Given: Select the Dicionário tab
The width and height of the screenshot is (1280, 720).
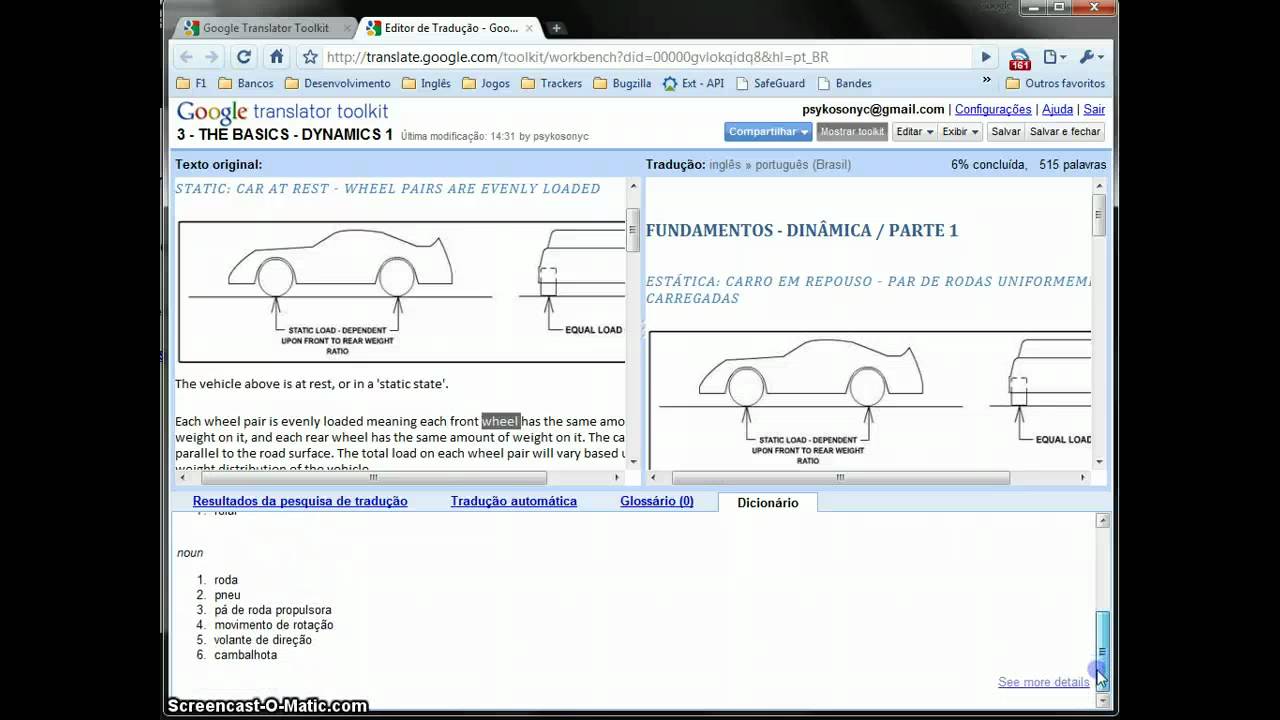Looking at the screenshot, I should [767, 503].
